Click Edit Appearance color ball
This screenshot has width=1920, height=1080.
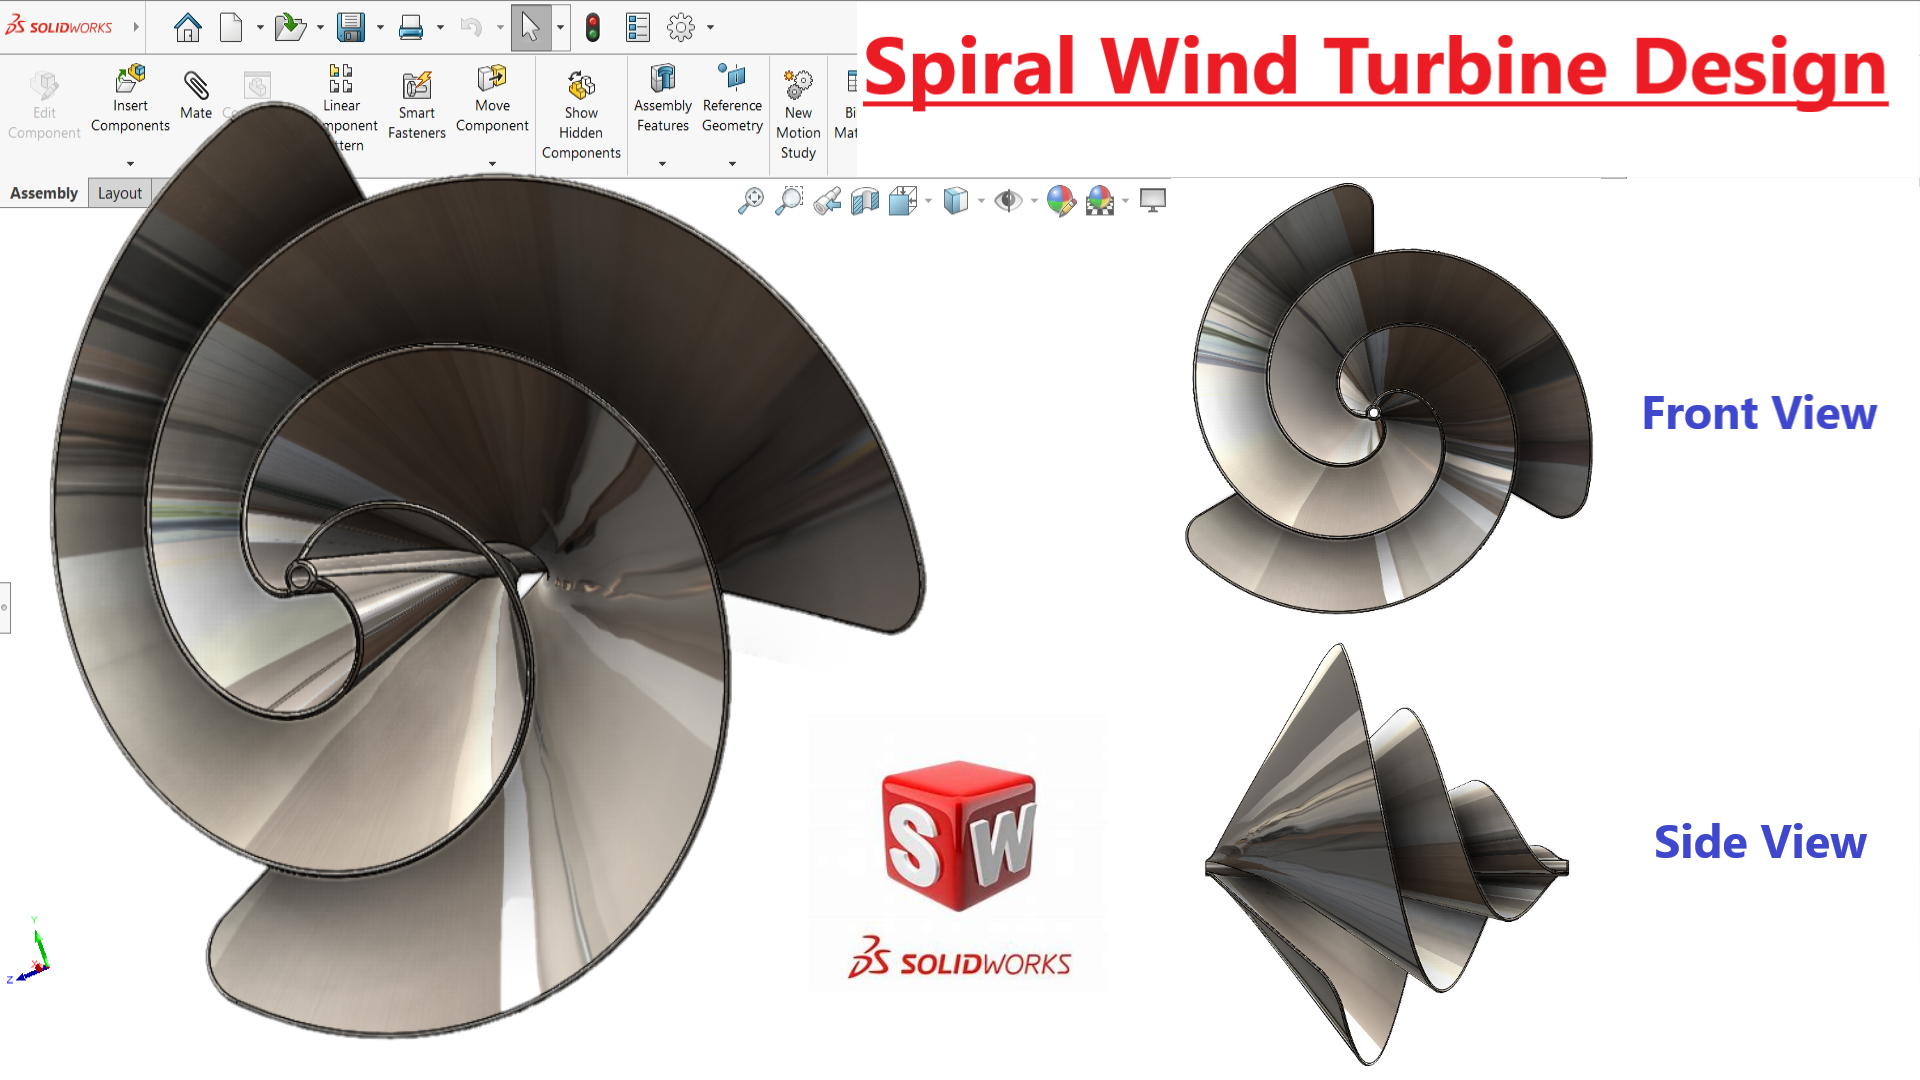[x=1061, y=201]
